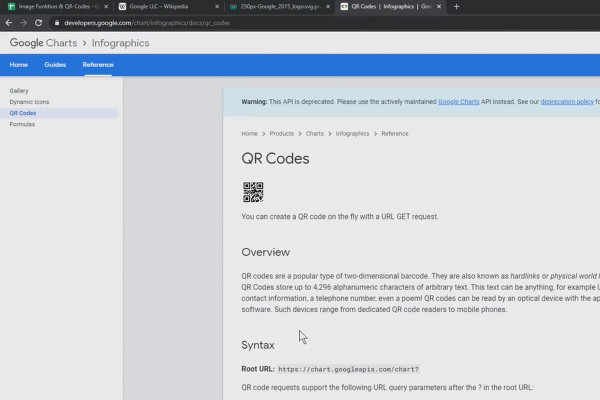This screenshot has width=600, height=400.
Task: Select QR Codes in the left sidebar
Action: [x=23, y=113]
